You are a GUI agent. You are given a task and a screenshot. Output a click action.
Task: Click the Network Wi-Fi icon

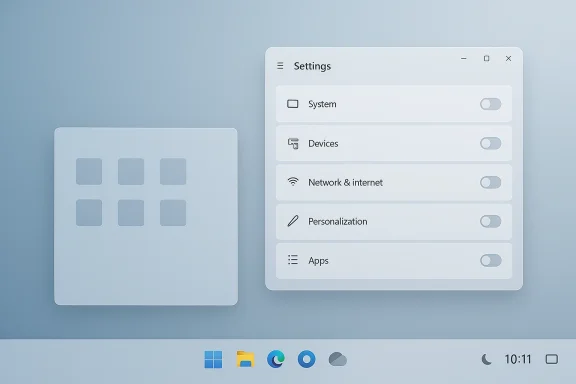point(293,182)
